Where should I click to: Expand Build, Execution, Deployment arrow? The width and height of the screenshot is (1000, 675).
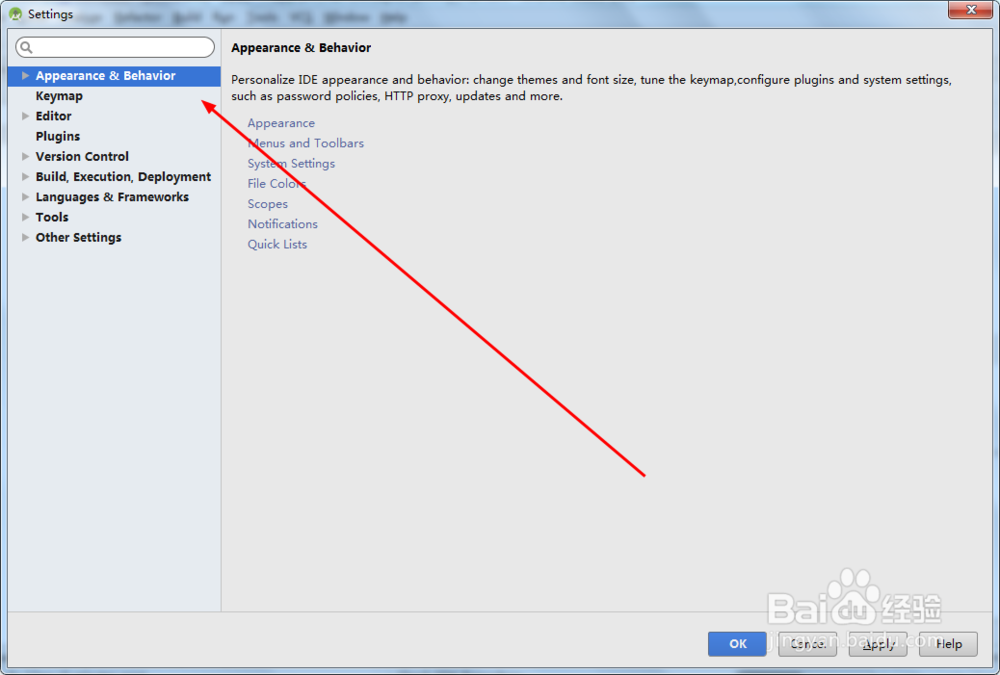pos(26,177)
